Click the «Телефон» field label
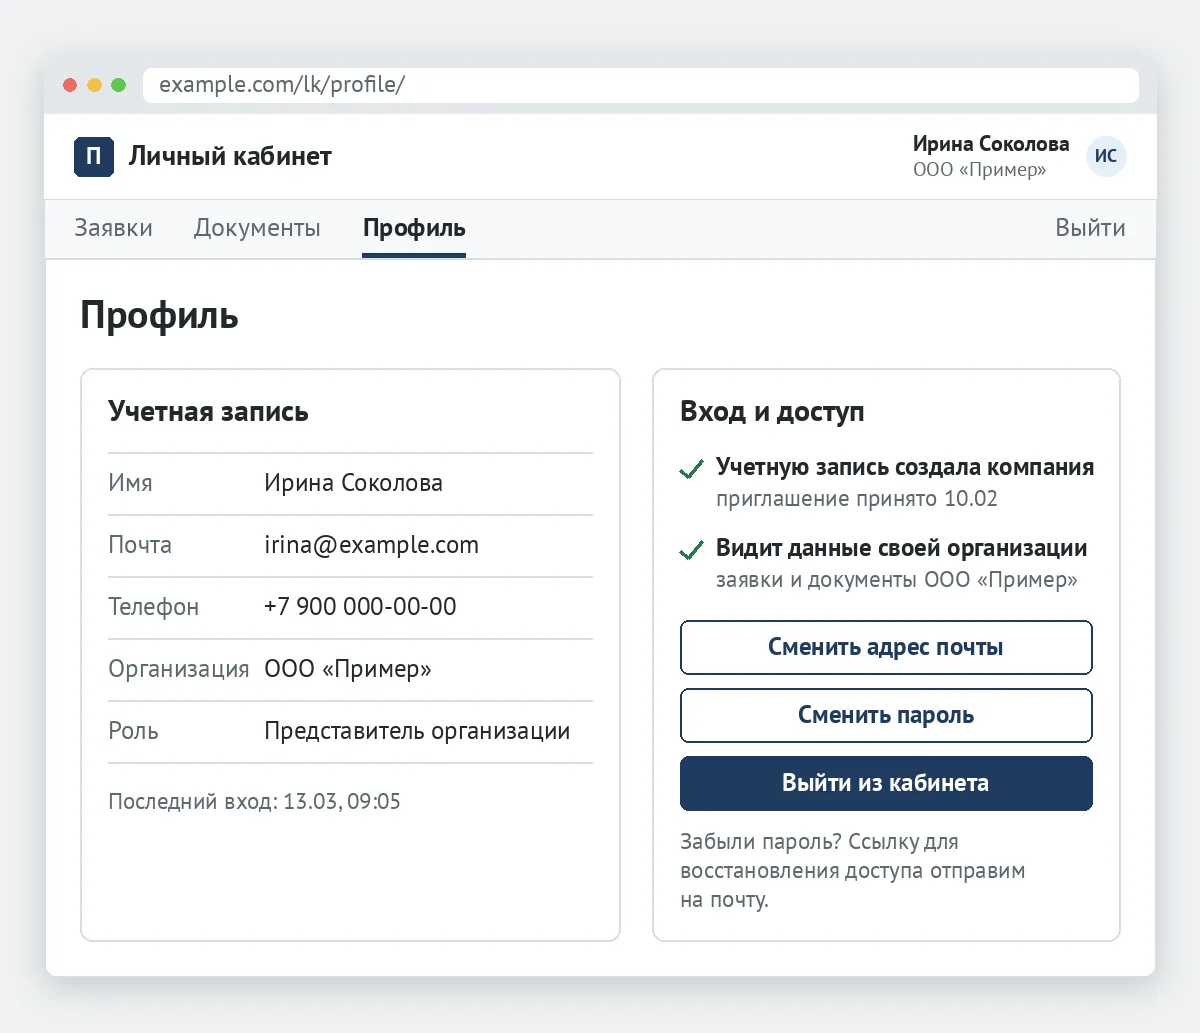Image resolution: width=1200 pixels, height=1033 pixels. [153, 607]
